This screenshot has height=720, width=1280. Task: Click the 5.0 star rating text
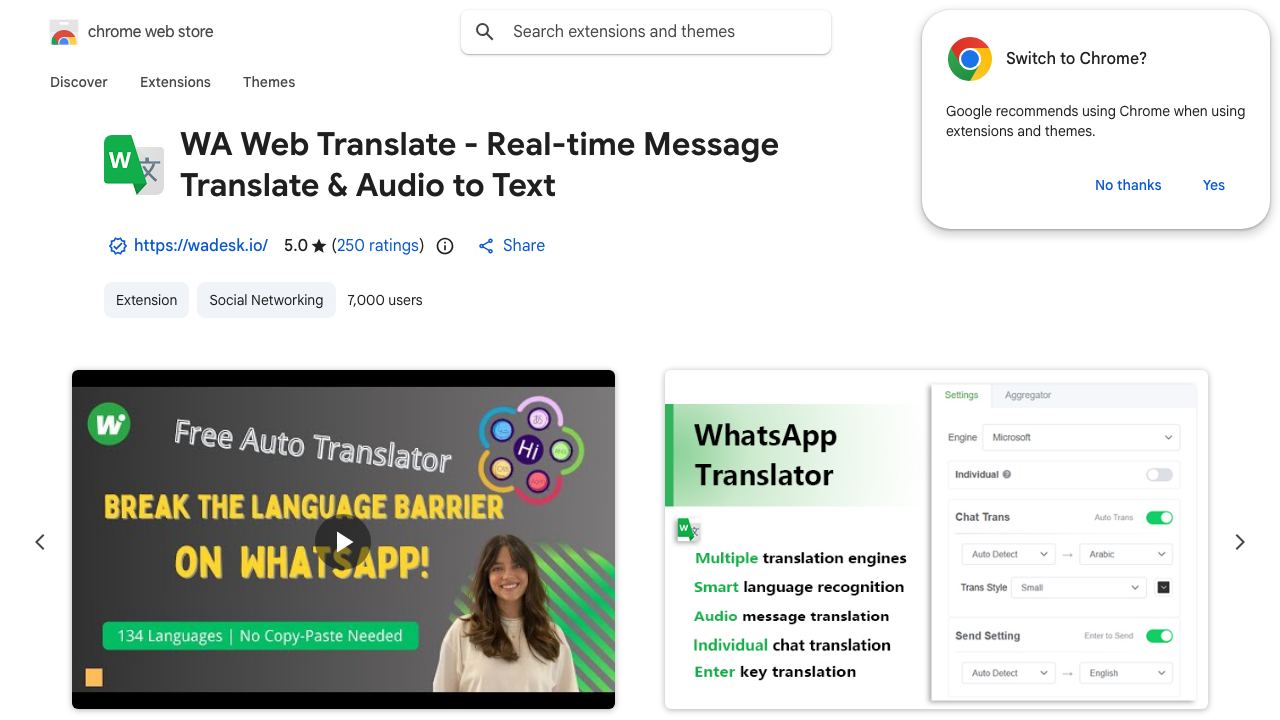pyautogui.click(x=305, y=245)
